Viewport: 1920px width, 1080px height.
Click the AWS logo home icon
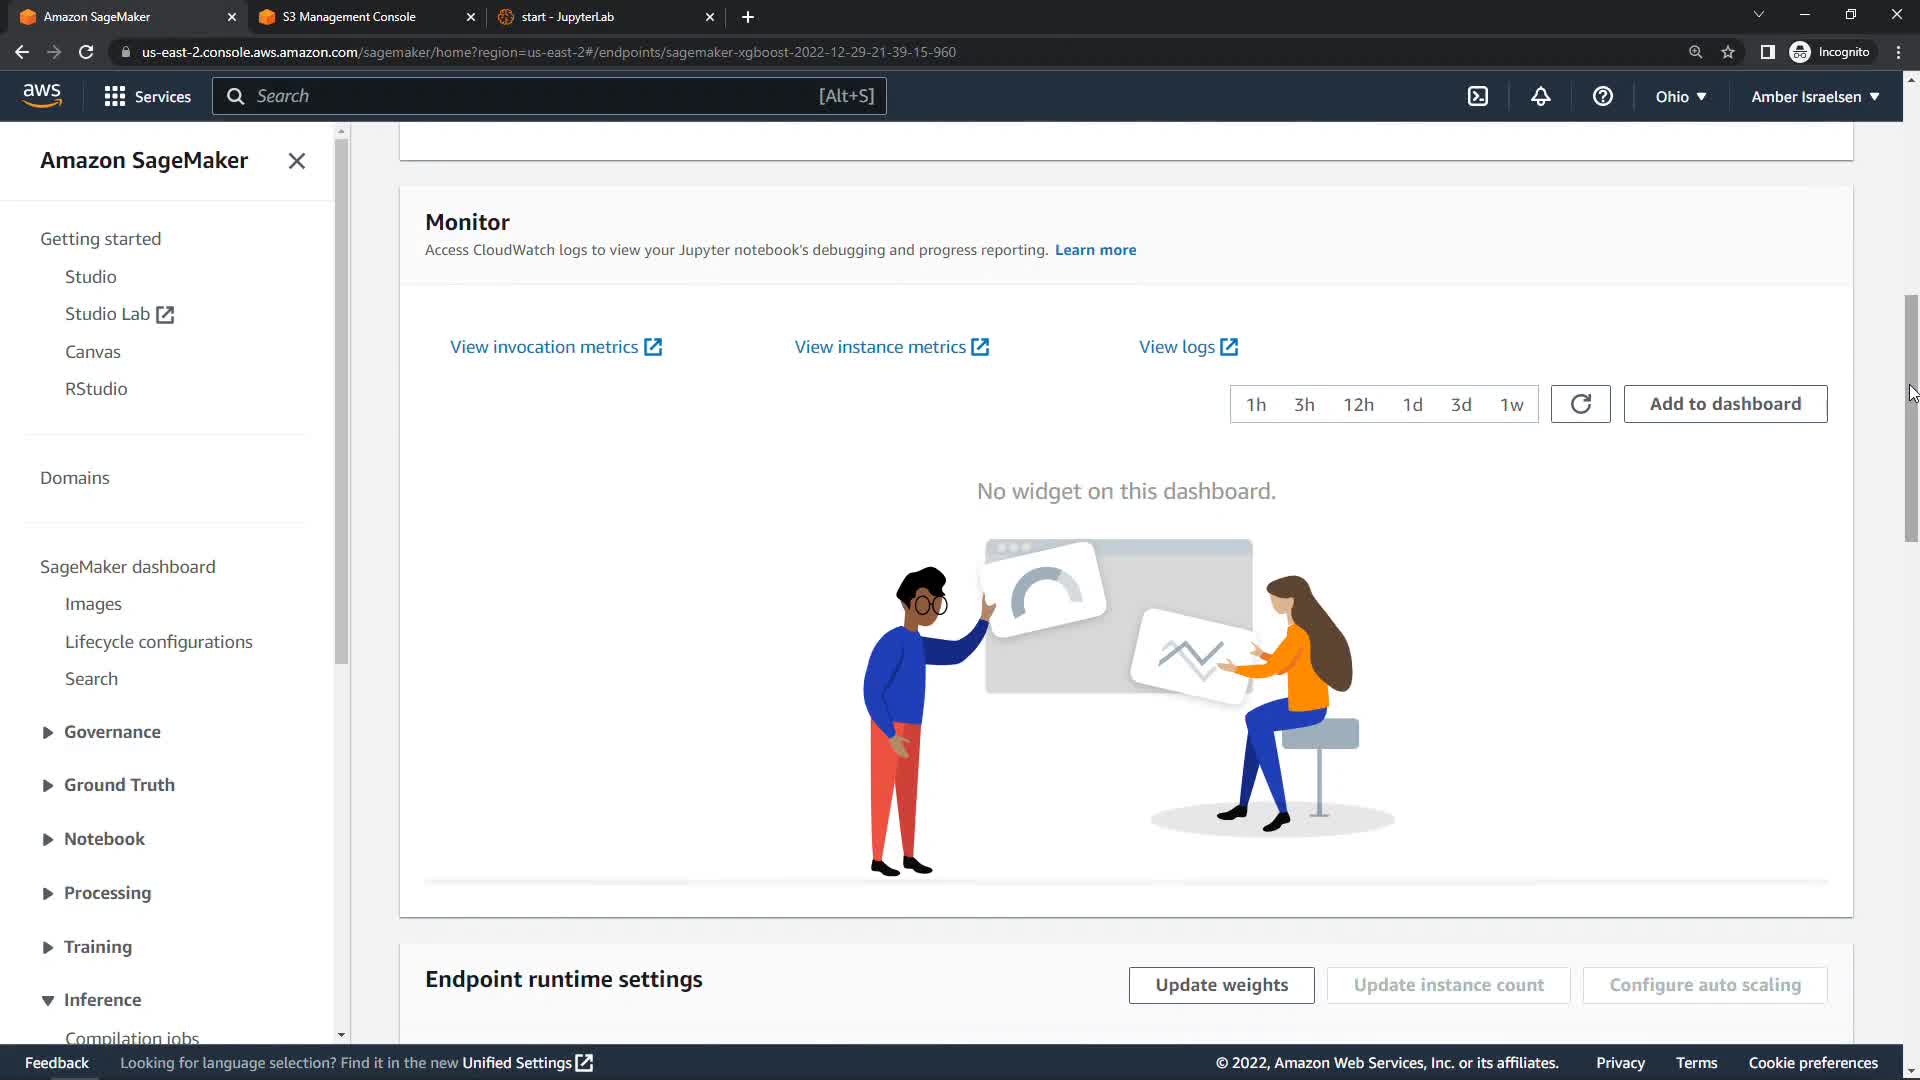42,95
